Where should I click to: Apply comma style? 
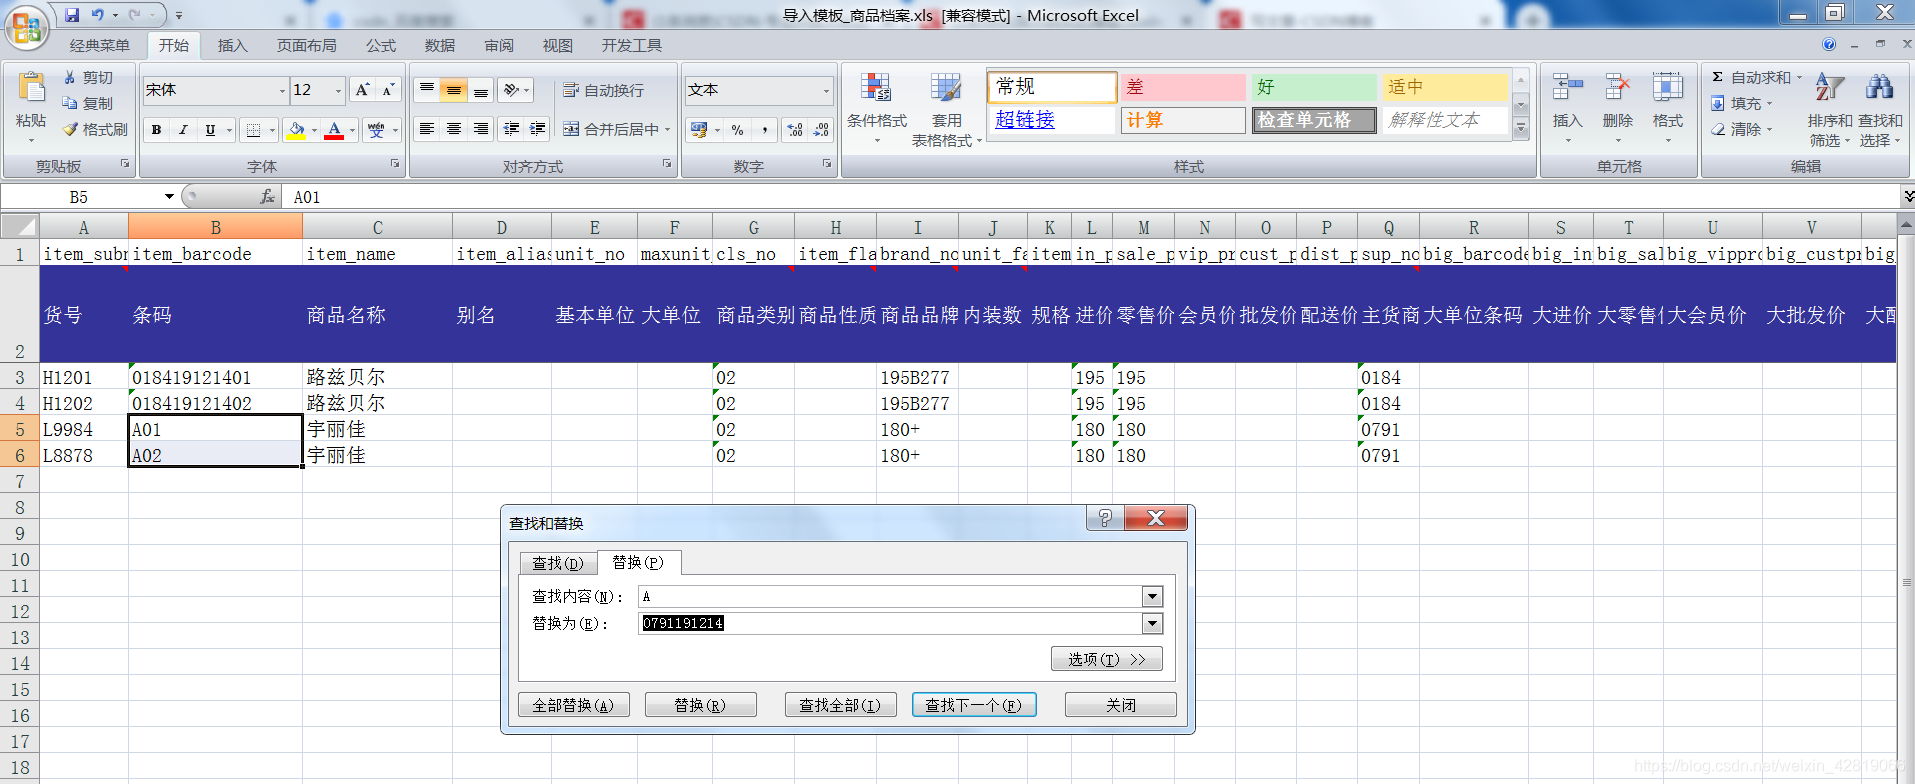point(765,130)
